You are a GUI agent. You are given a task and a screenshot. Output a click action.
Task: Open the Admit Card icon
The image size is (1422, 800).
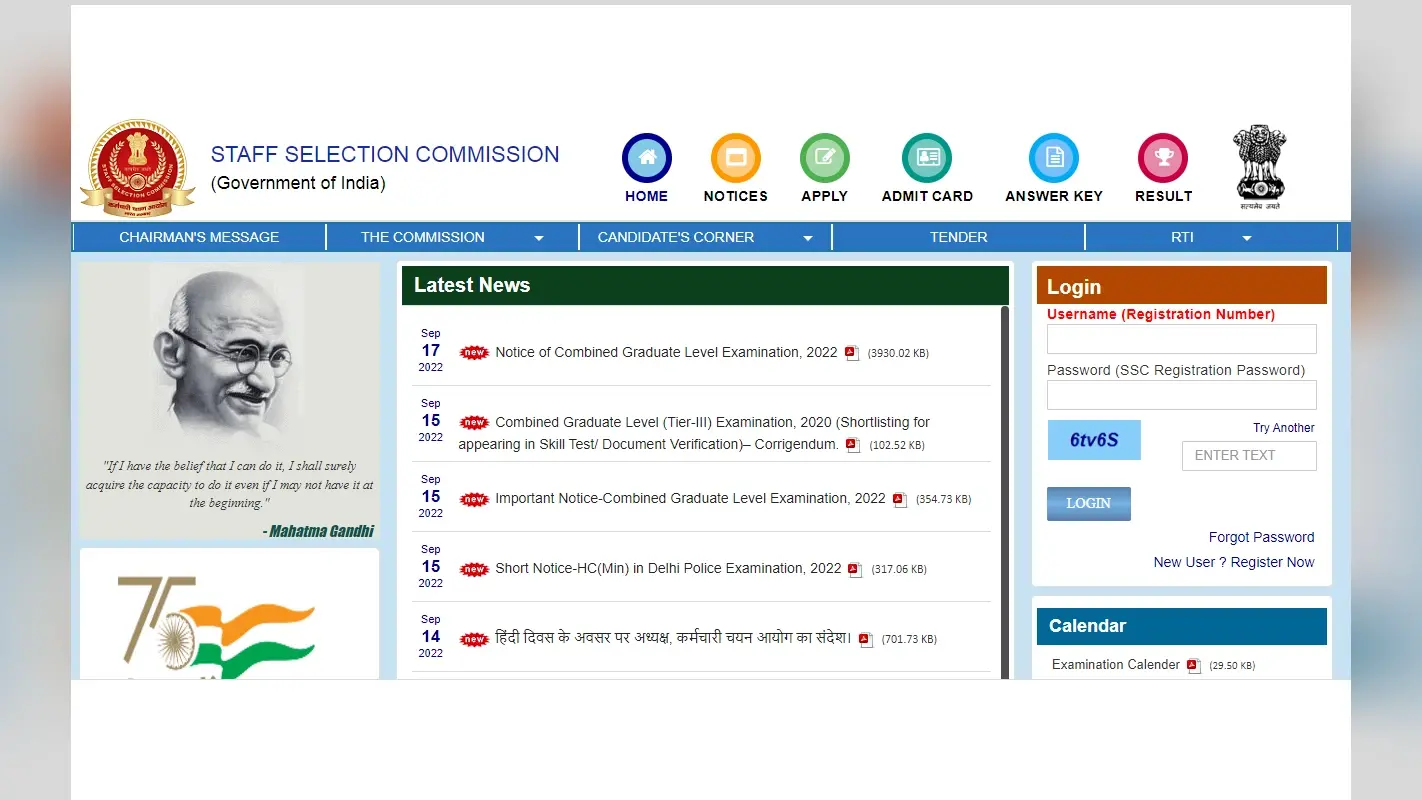927,158
